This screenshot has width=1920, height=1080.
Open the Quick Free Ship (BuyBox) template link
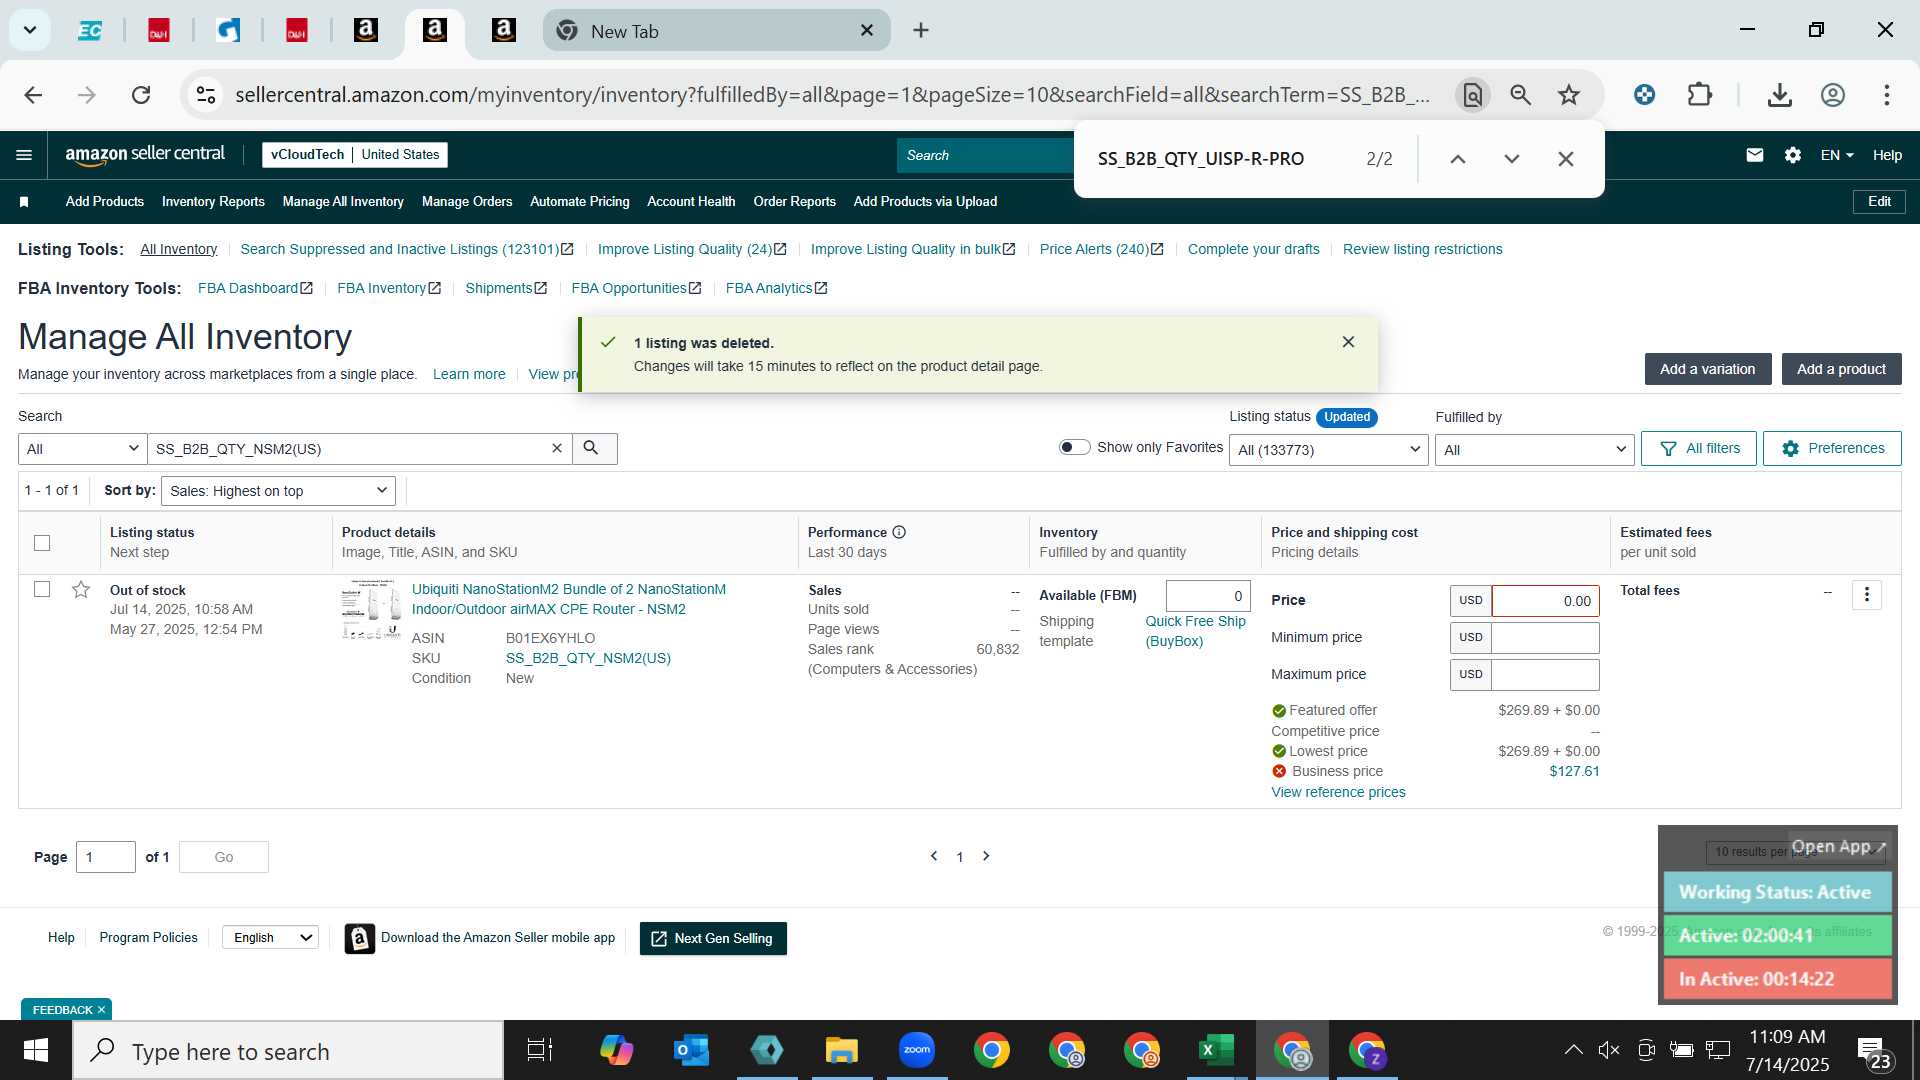1195,631
